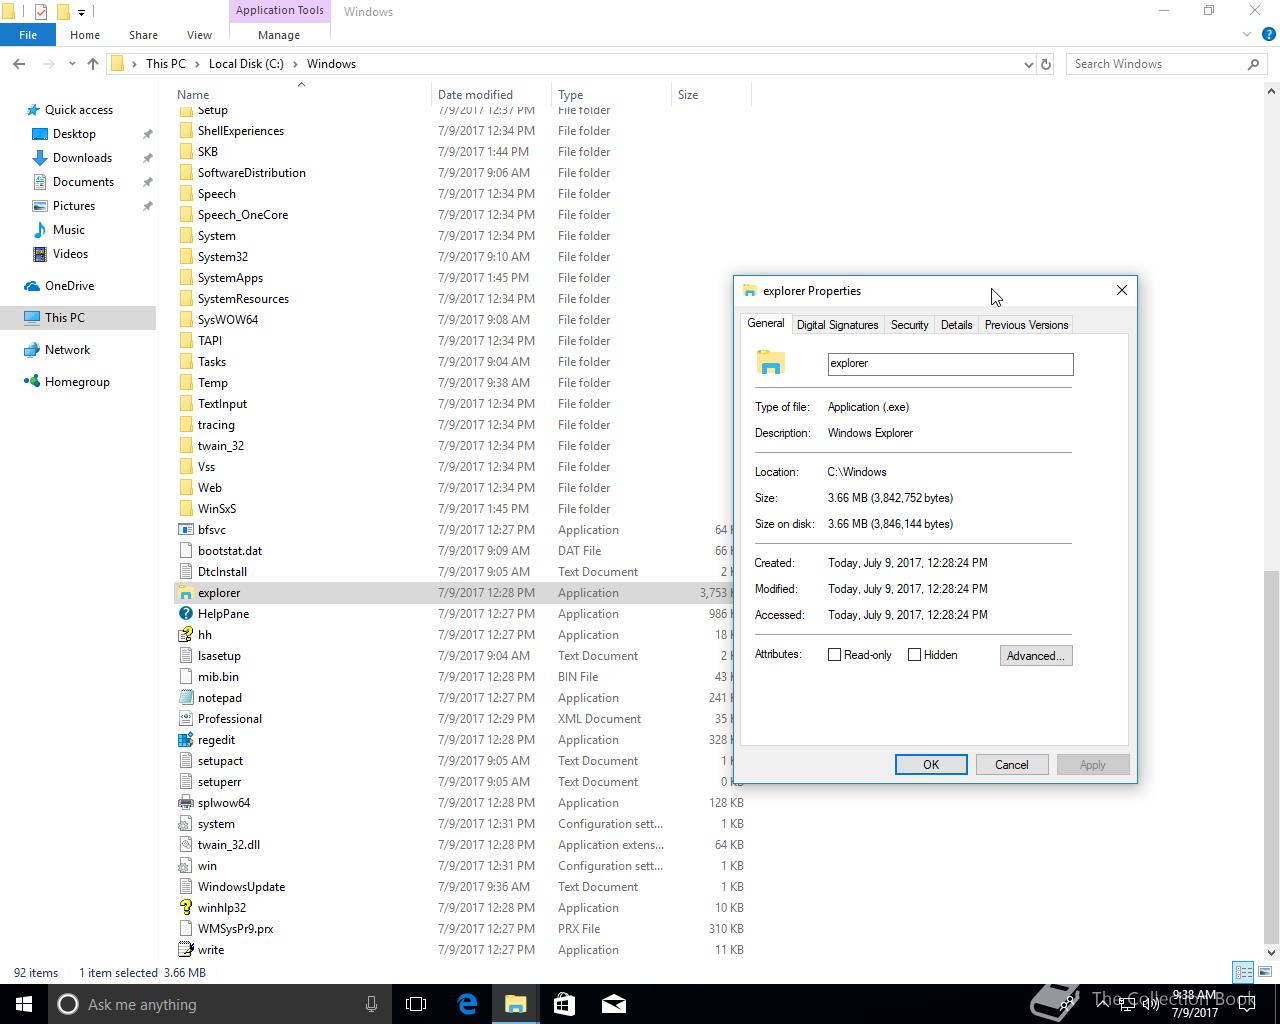Select the twain_32.dll file
Viewport: 1280px width, 1024px height.
pos(228,845)
